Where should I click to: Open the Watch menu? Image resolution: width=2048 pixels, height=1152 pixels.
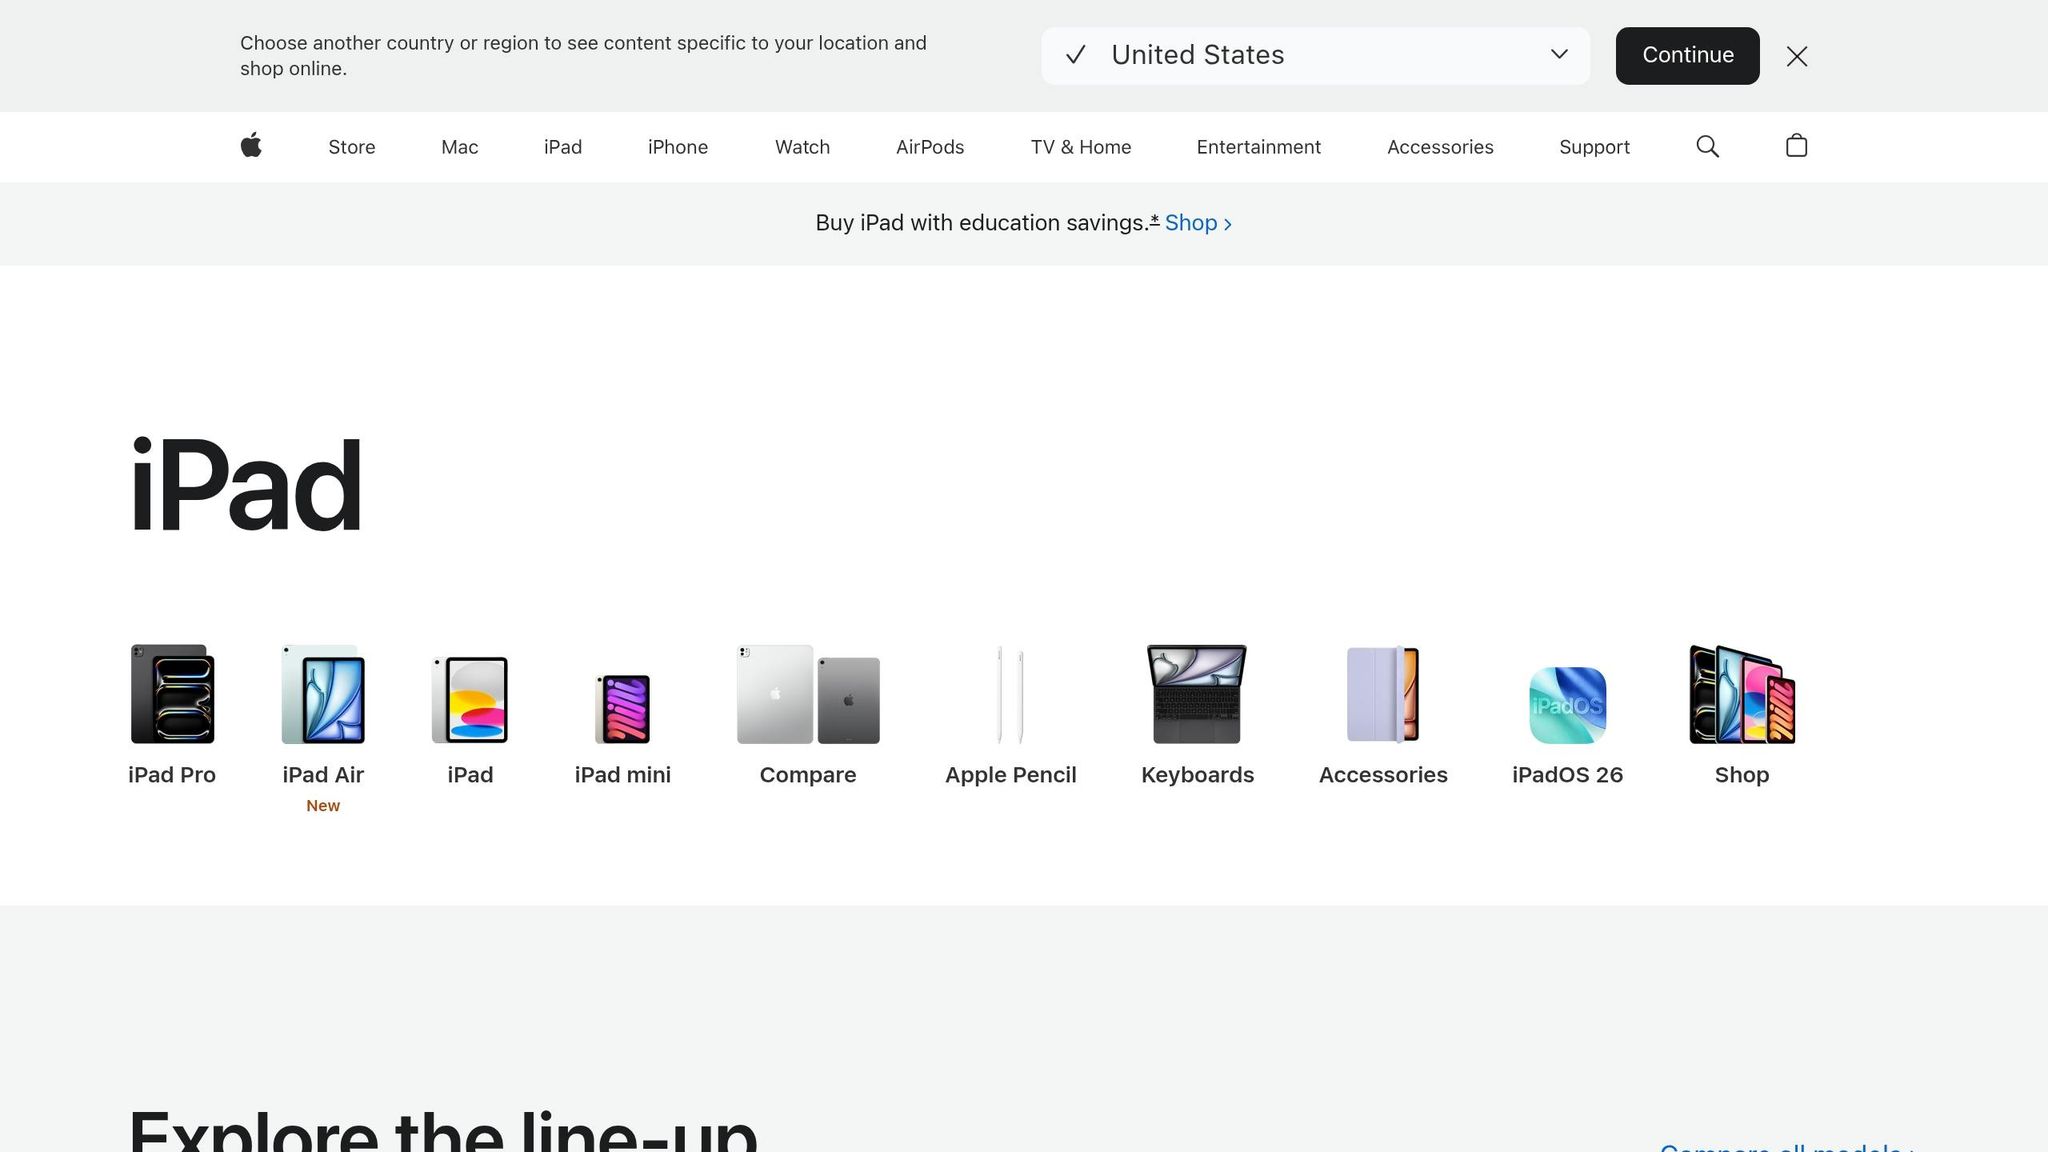click(x=802, y=147)
